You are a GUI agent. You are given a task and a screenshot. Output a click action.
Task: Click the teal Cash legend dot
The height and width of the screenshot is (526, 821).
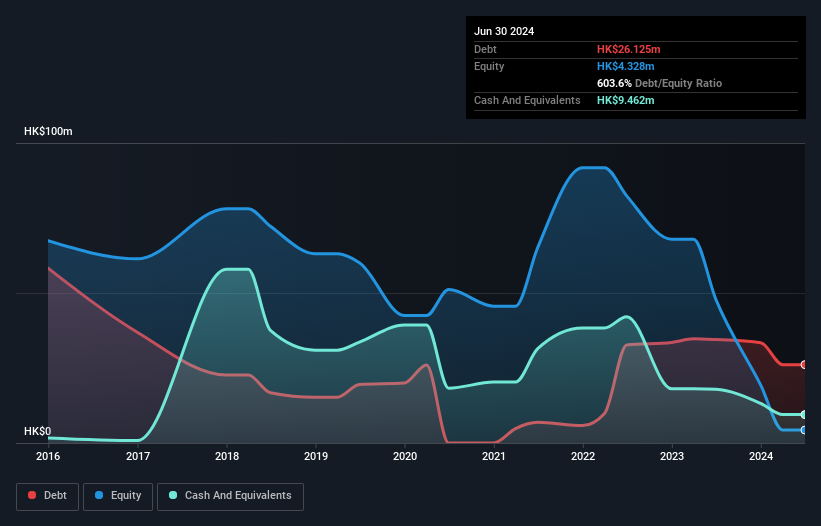(173, 495)
